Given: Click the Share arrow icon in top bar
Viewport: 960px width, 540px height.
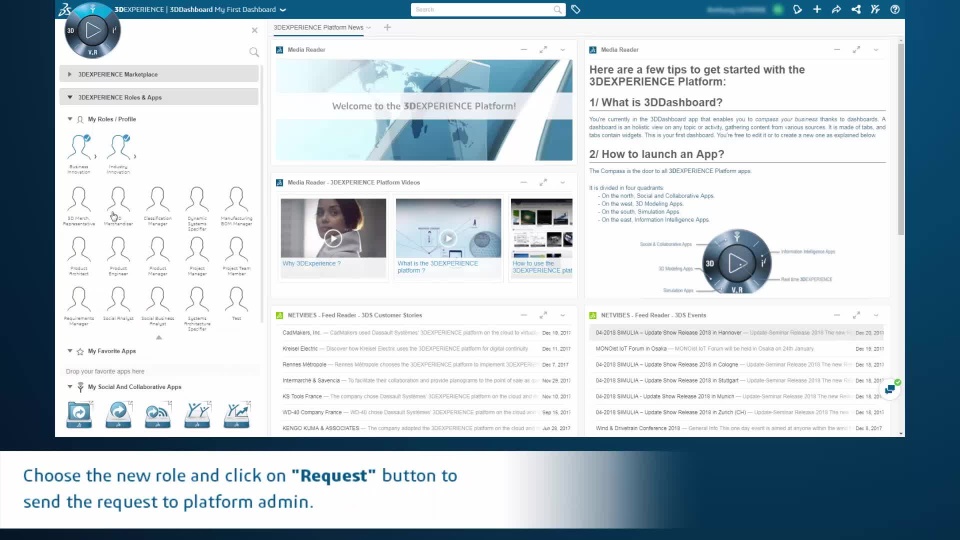Looking at the screenshot, I should pyautogui.click(x=836, y=9).
